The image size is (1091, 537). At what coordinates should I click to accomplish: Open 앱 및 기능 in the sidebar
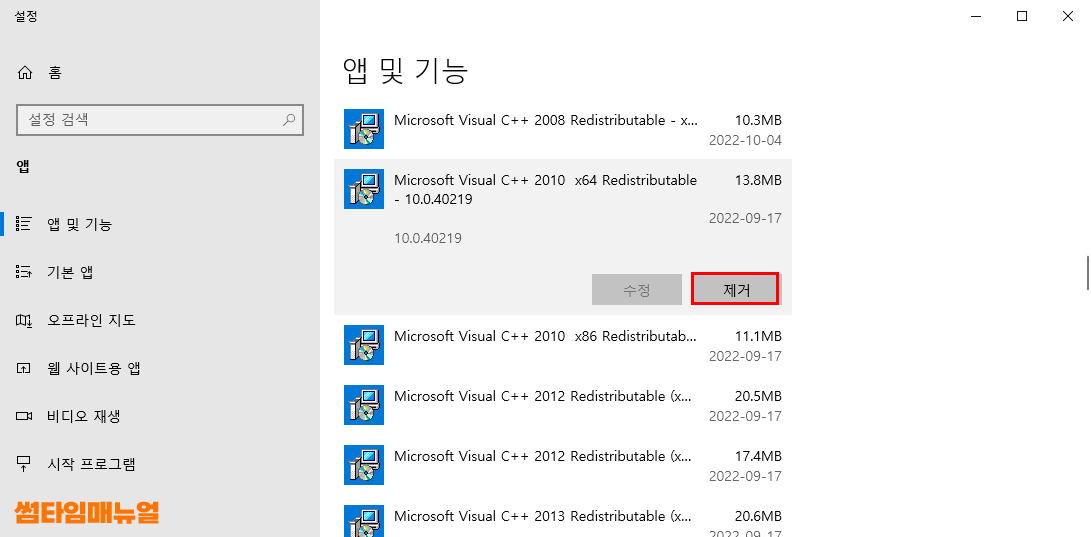160,224
